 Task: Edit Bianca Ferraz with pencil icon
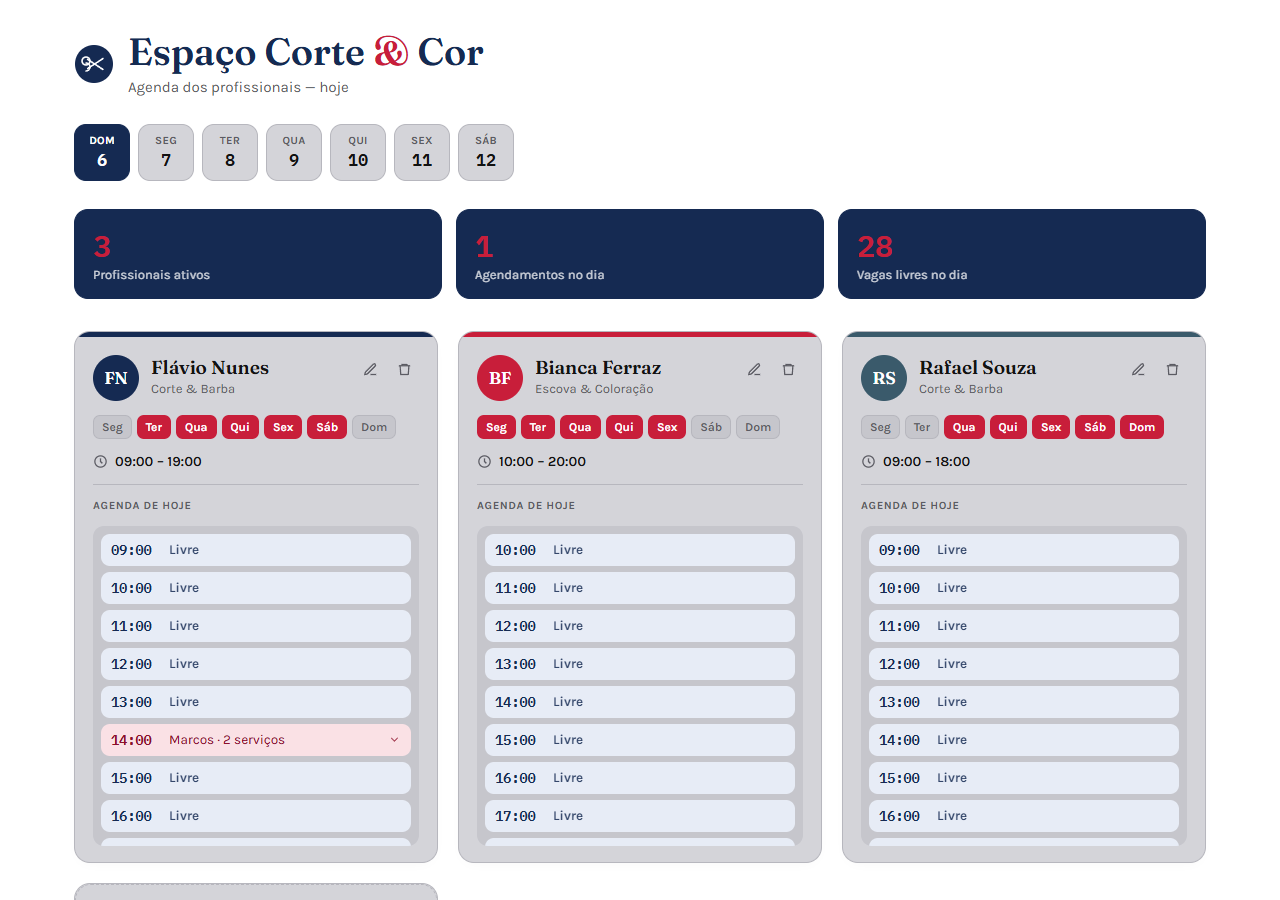click(x=755, y=369)
